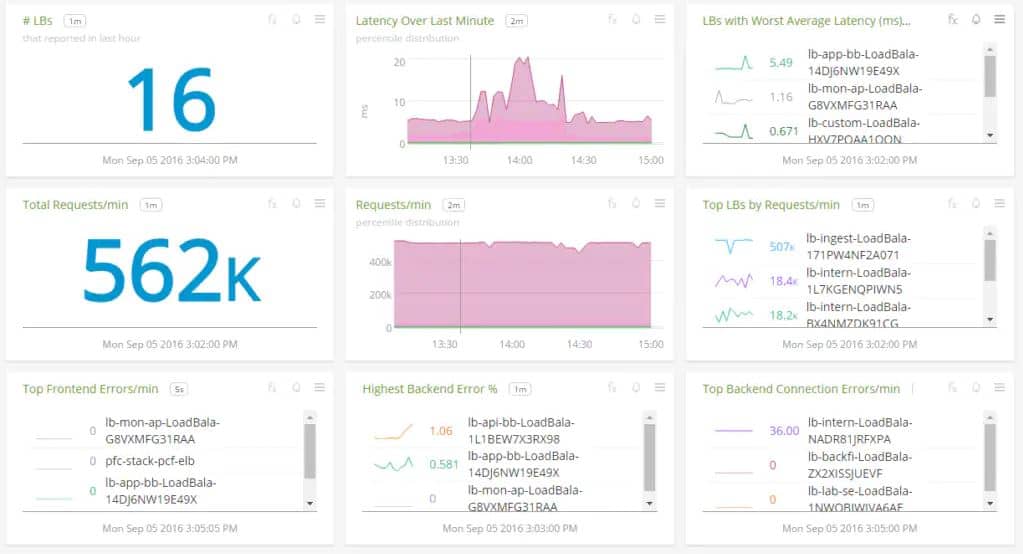Screen dimensions: 1023x554
Task: Open Top LBs by Requests/min chart menu
Action: (x=1000, y=204)
